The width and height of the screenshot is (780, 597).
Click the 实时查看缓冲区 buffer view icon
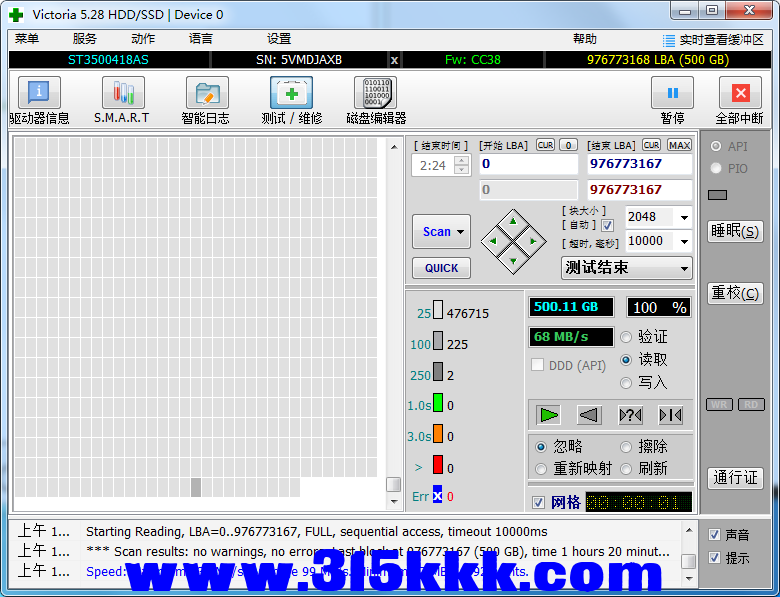(669, 40)
